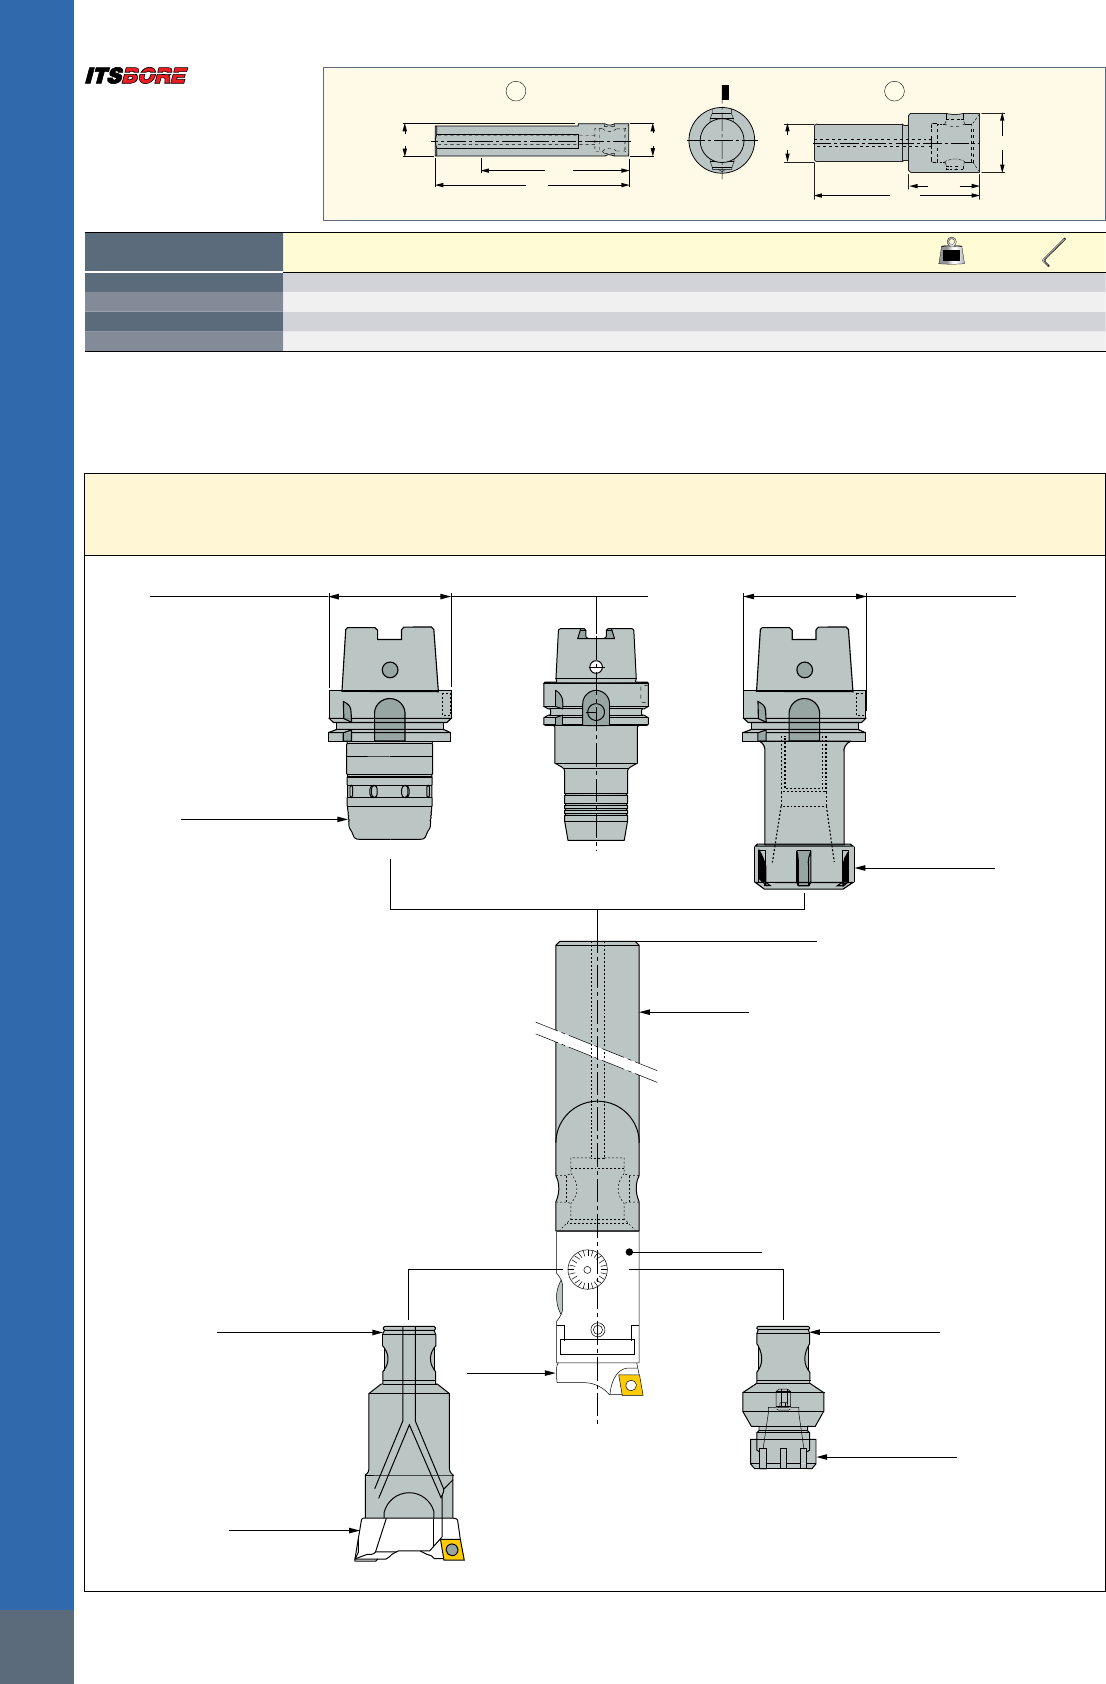Select the short adapter side-view drawing at top
The width and height of the screenshot is (1106, 1684).
tap(896, 141)
